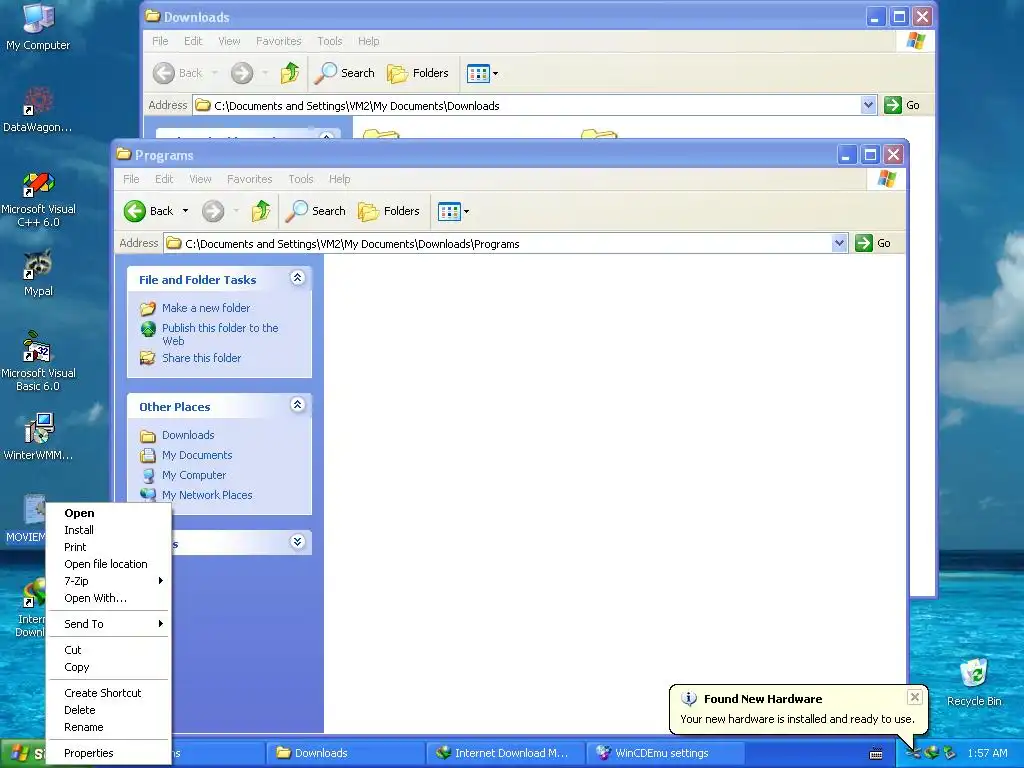This screenshot has height=768, width=1024.
Task: Go up one folder level in Programs window
Action: (261, 211)
